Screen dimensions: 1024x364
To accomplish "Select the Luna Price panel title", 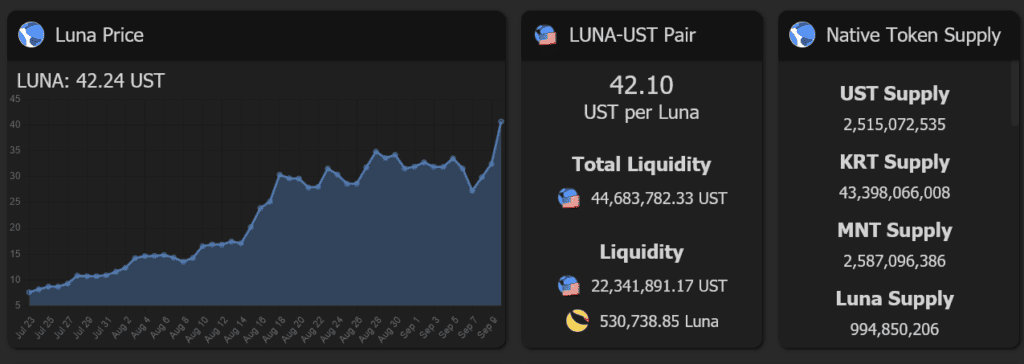I will 99,35.
